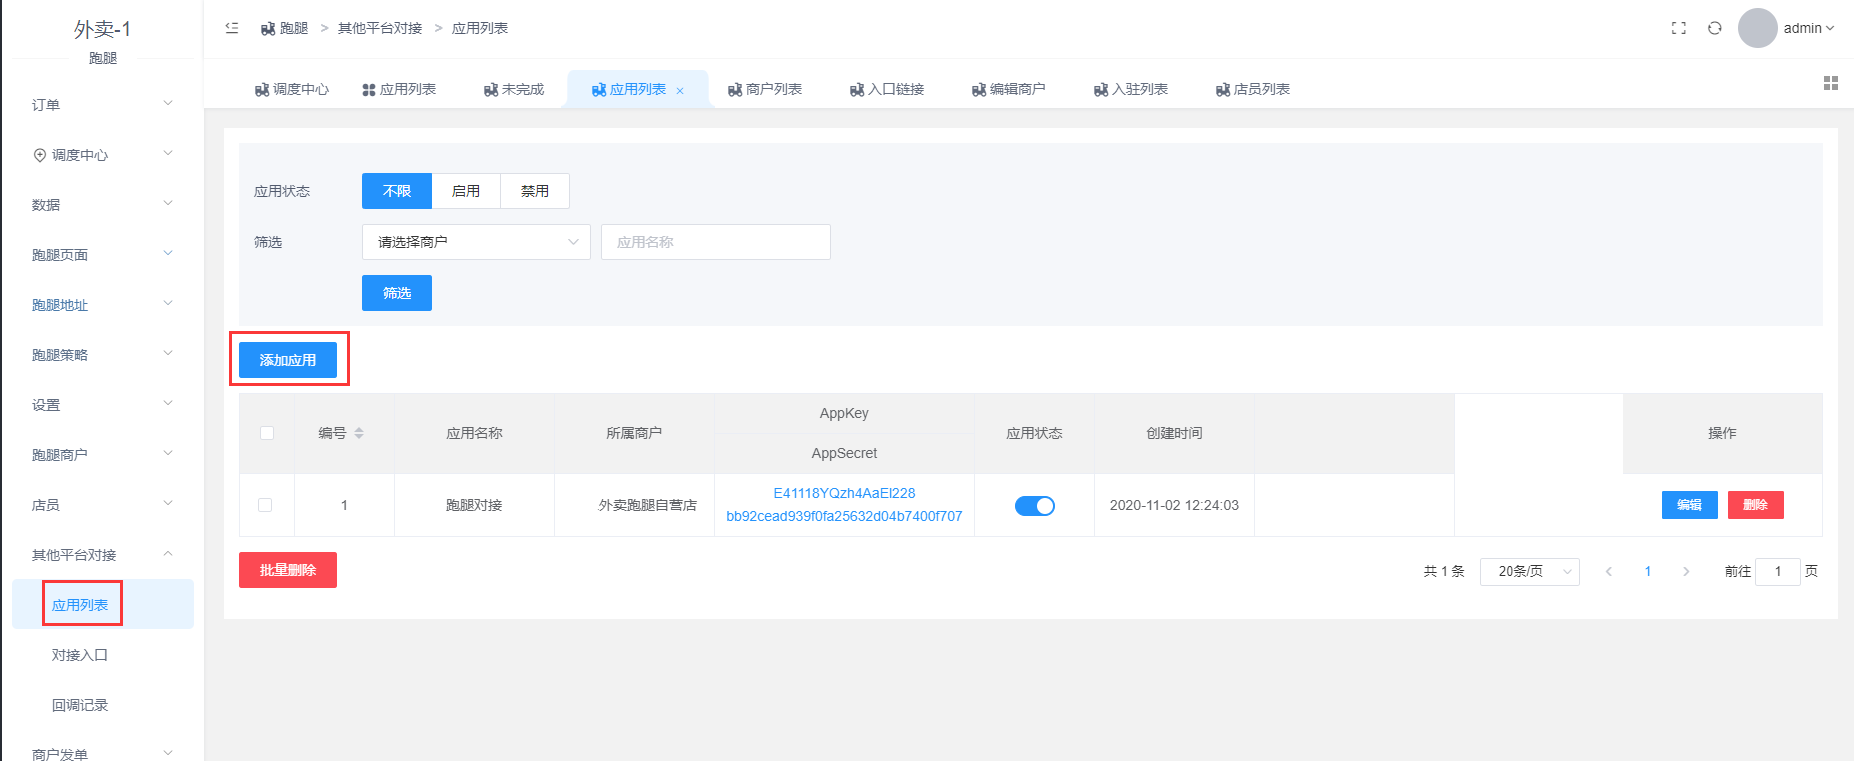The image size is (1854, 761).
Task: Collapse the sidebar menu icon
Action: (x=232, y=28)
